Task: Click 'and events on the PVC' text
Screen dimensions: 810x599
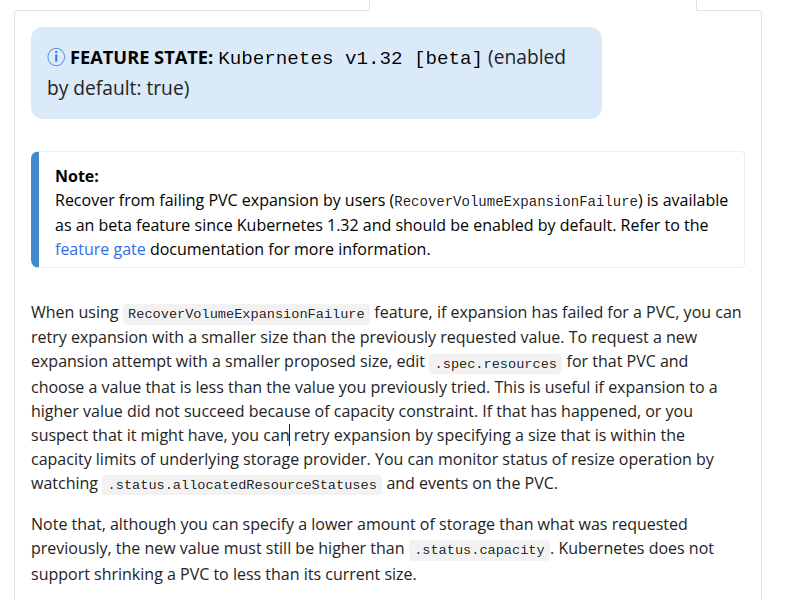Action: click(x=472, y=483)
